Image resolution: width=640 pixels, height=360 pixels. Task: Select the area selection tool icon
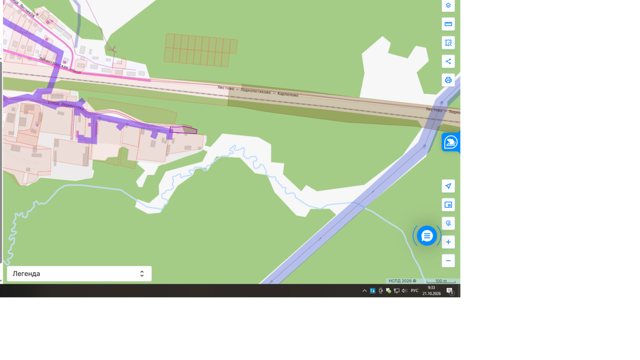pyautogui.click(x=448, y=43)
